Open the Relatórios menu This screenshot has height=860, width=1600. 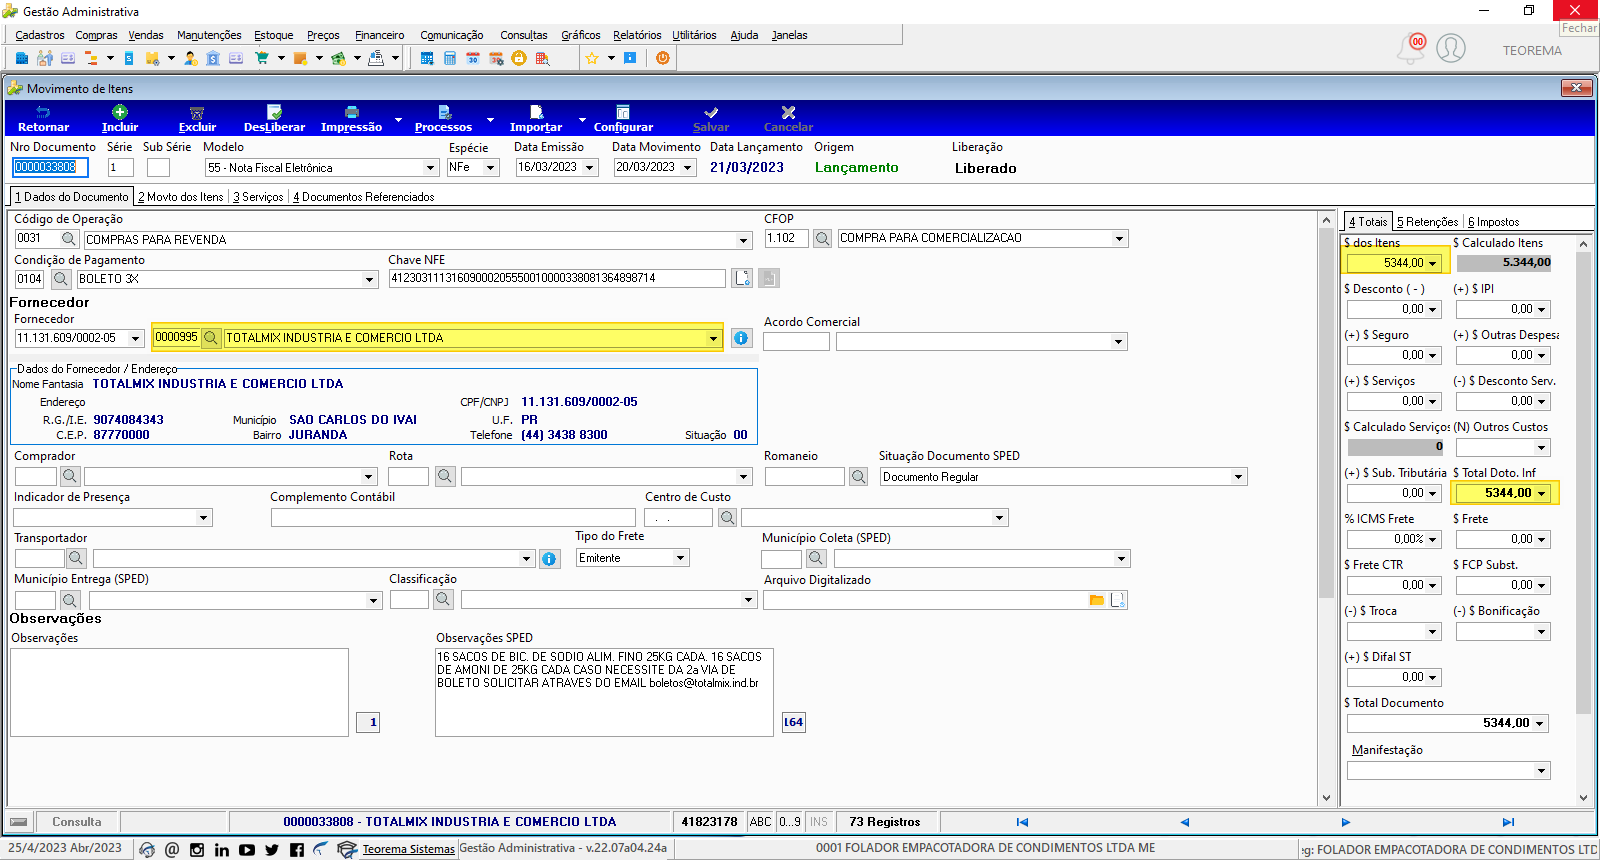[x=637, y=35]
